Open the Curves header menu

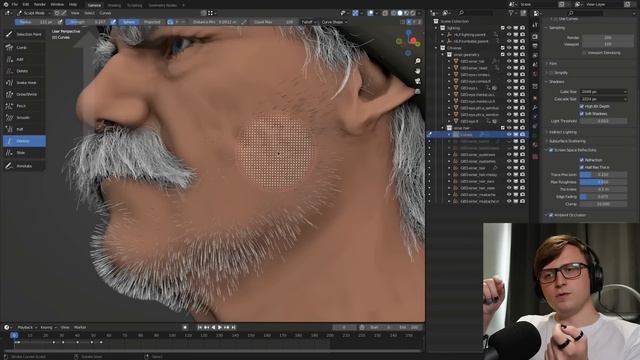[x=105, y=13]
